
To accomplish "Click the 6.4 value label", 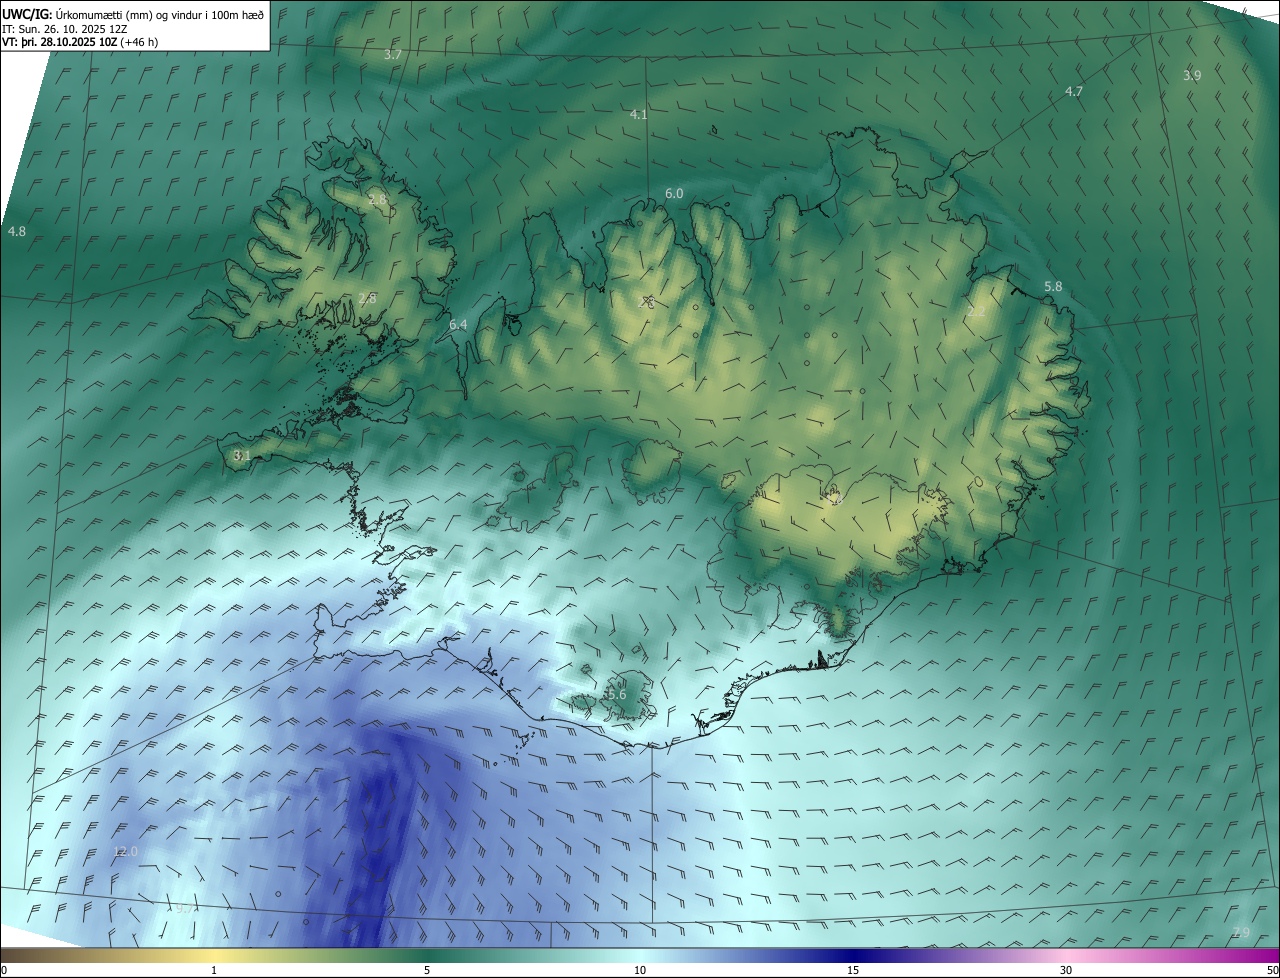I will pos(458,325).
